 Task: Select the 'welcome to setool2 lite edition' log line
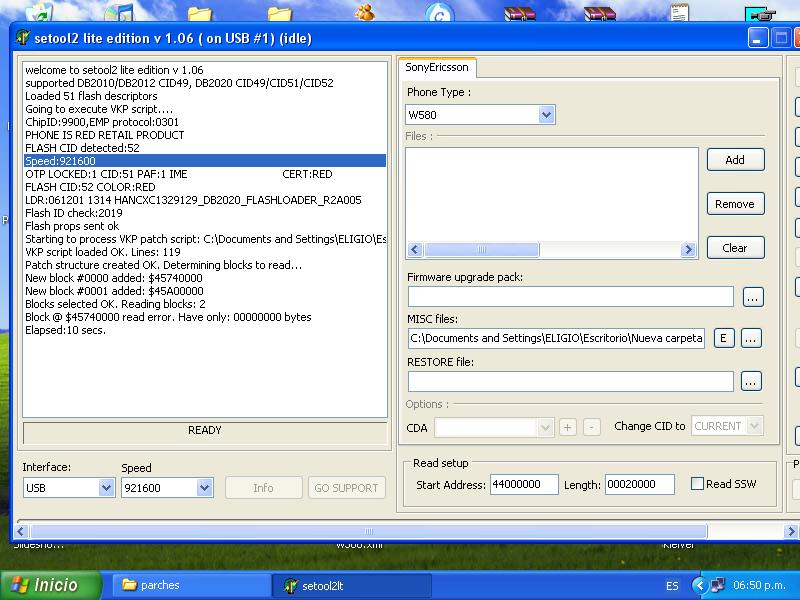[114, 70]
